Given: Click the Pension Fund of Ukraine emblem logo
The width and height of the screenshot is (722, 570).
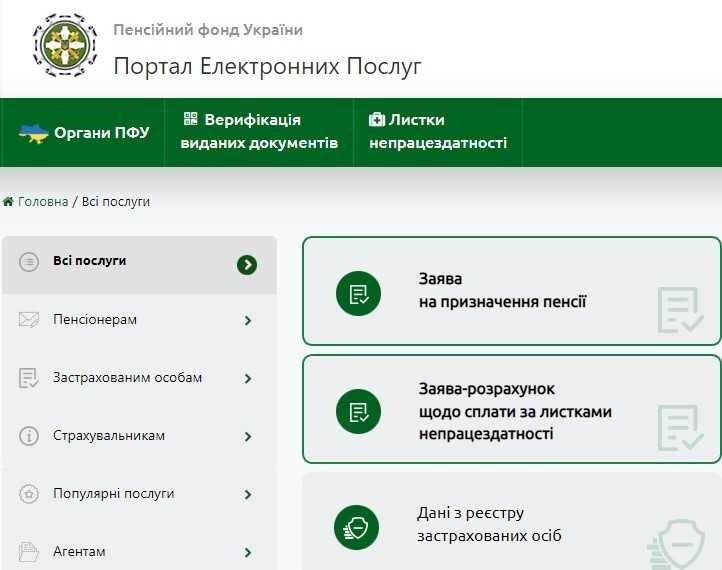Looking at the screenshot, I should [x=65, y=45].
